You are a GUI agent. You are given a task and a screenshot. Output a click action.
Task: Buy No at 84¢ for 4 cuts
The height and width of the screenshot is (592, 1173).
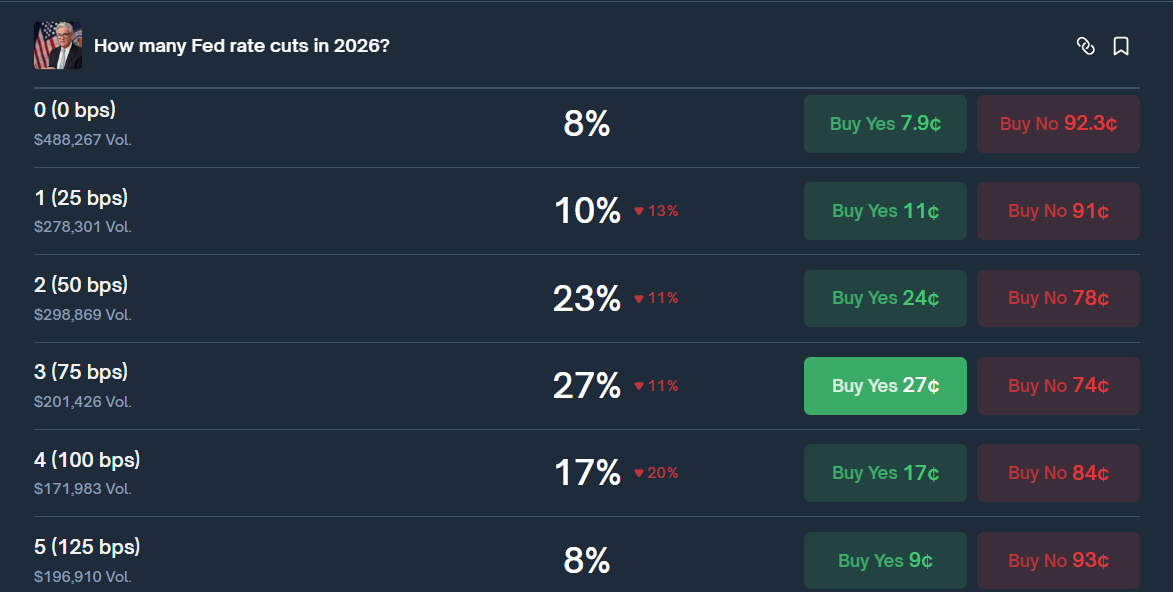[x=1058, y=472]
